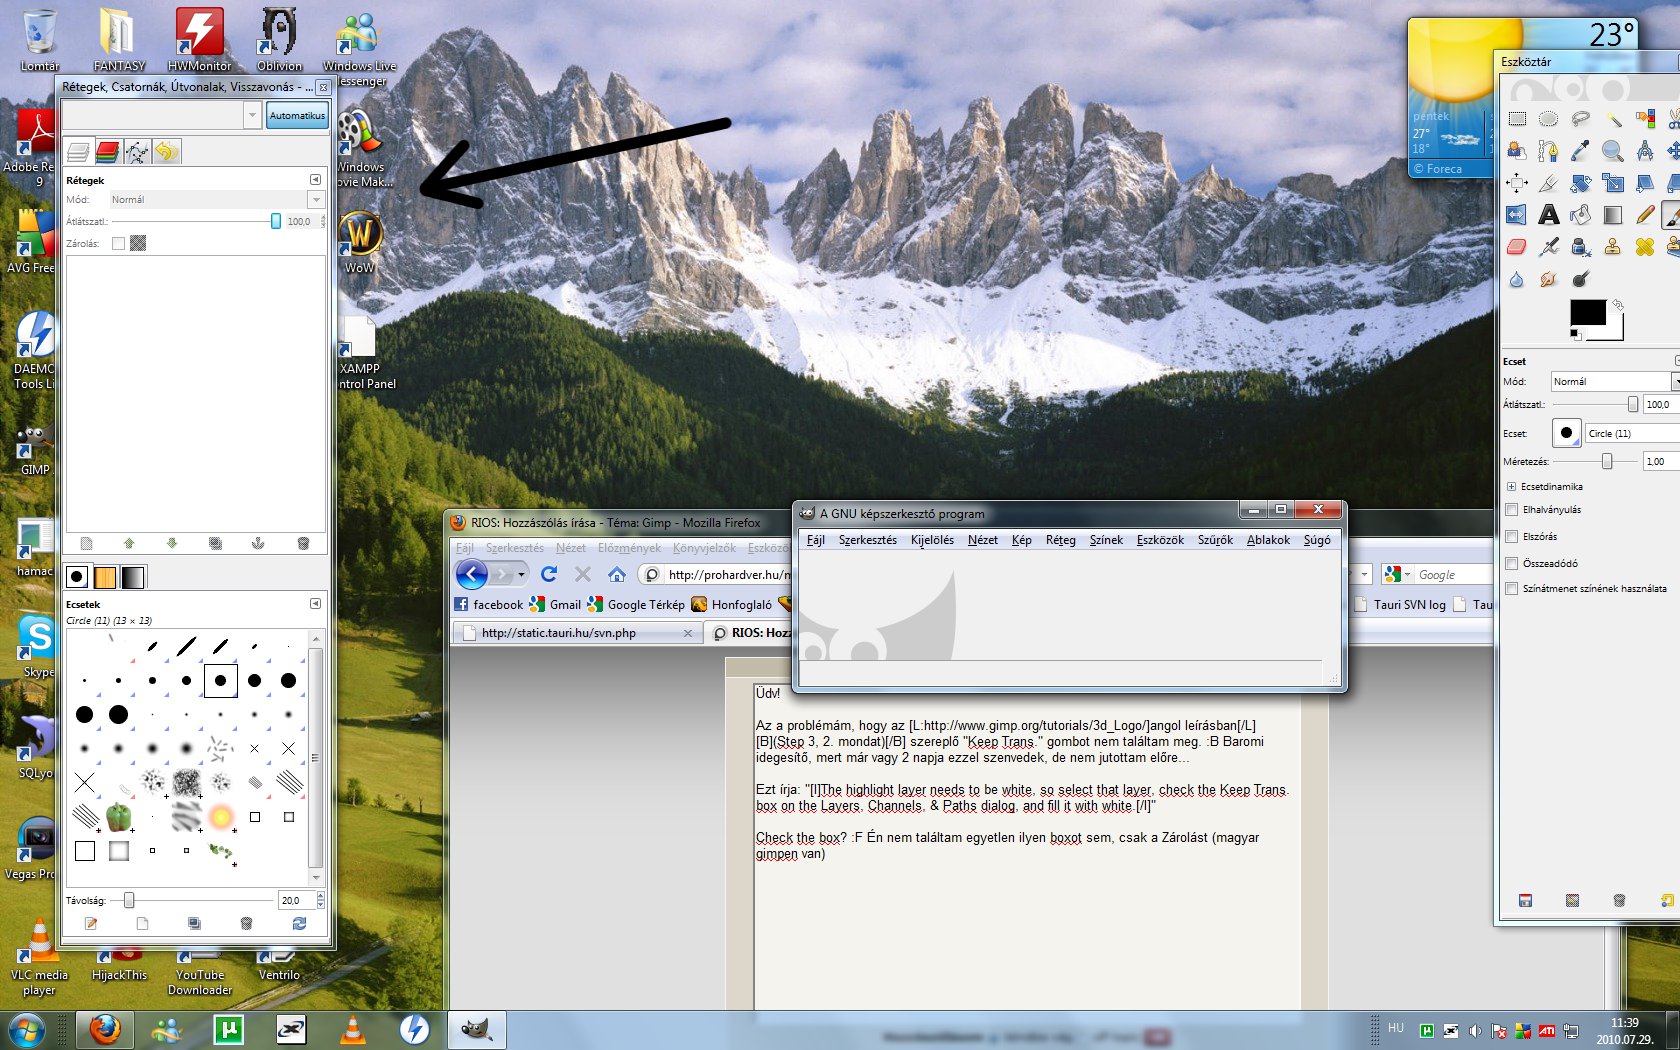This screenshot has width=1680, height=1050.
Task: Select the Rectangle Select tool in toolbox
Action: coord(1517,120)
